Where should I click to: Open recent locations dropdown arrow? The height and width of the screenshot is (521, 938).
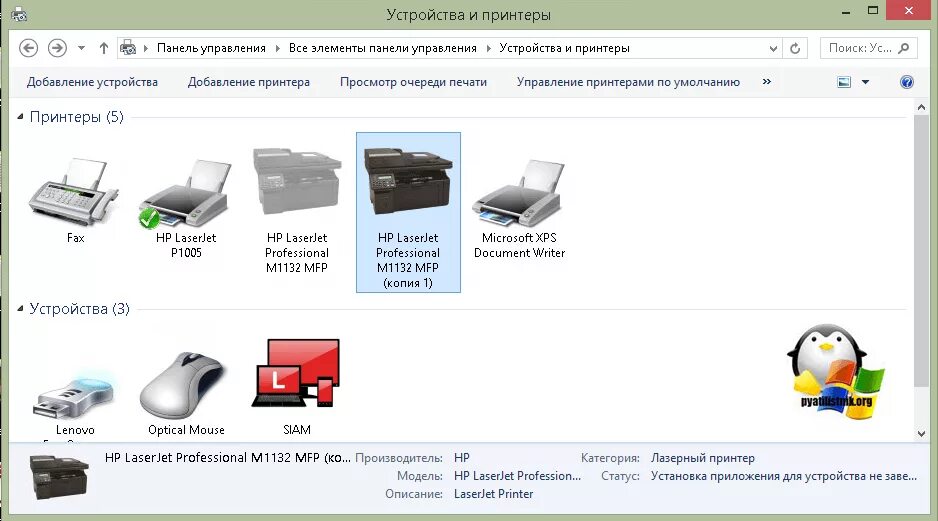point(81,48)
